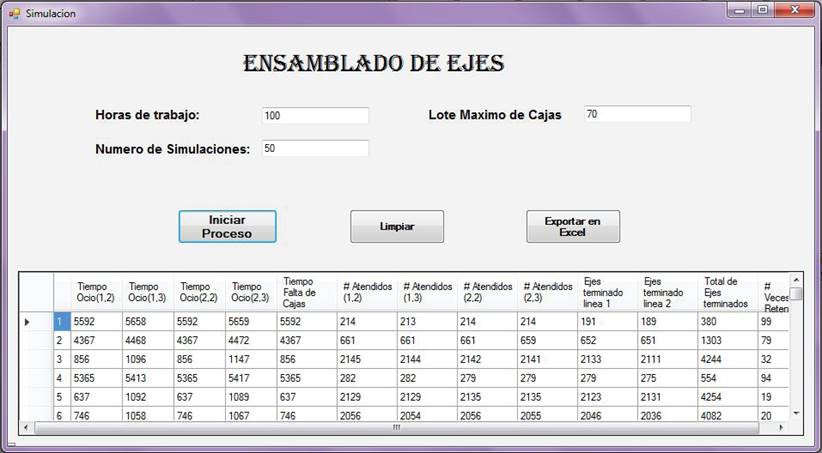Click the Tiempo Falta de Cajas header
This screenshot has height=453, width=822.
(x=305, y=291)
